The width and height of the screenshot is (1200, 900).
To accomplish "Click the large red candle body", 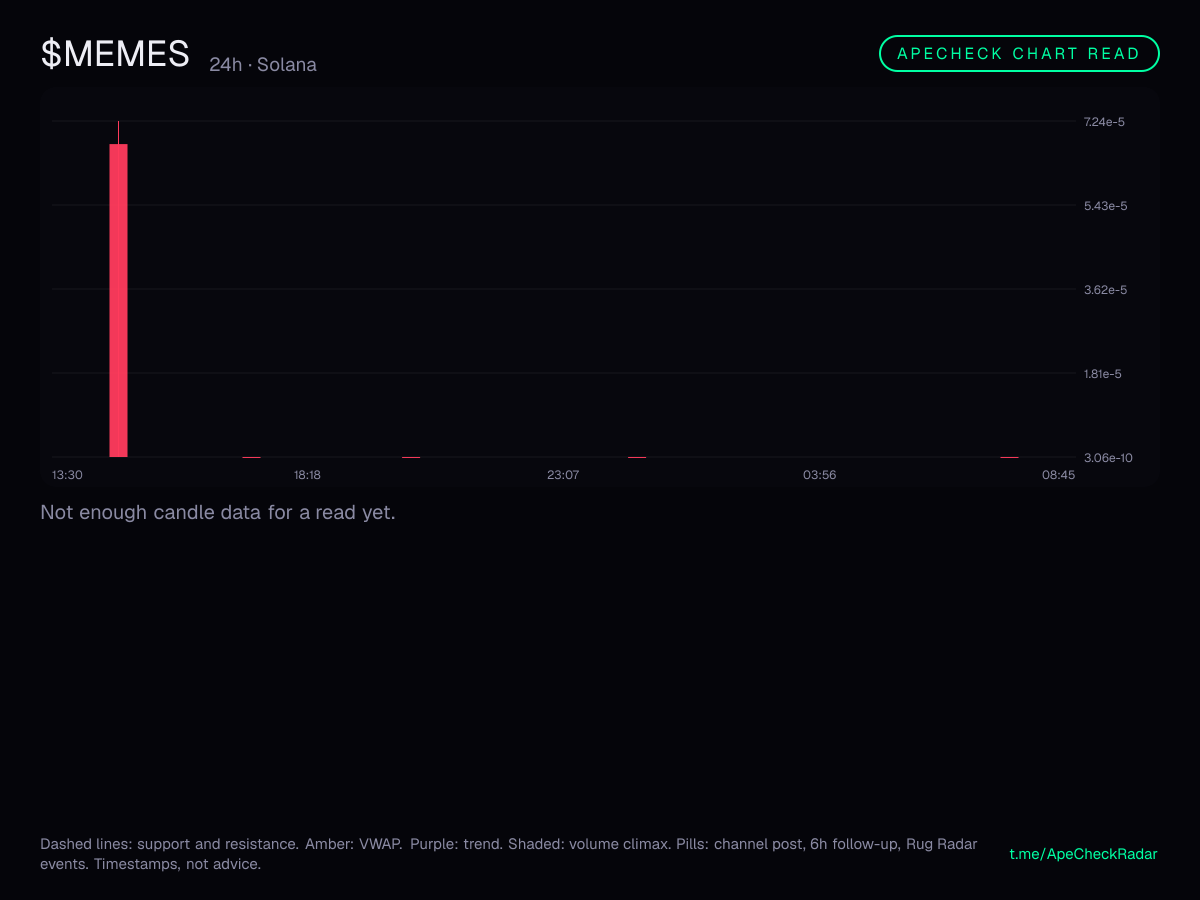I will click(x=118, y=300).
